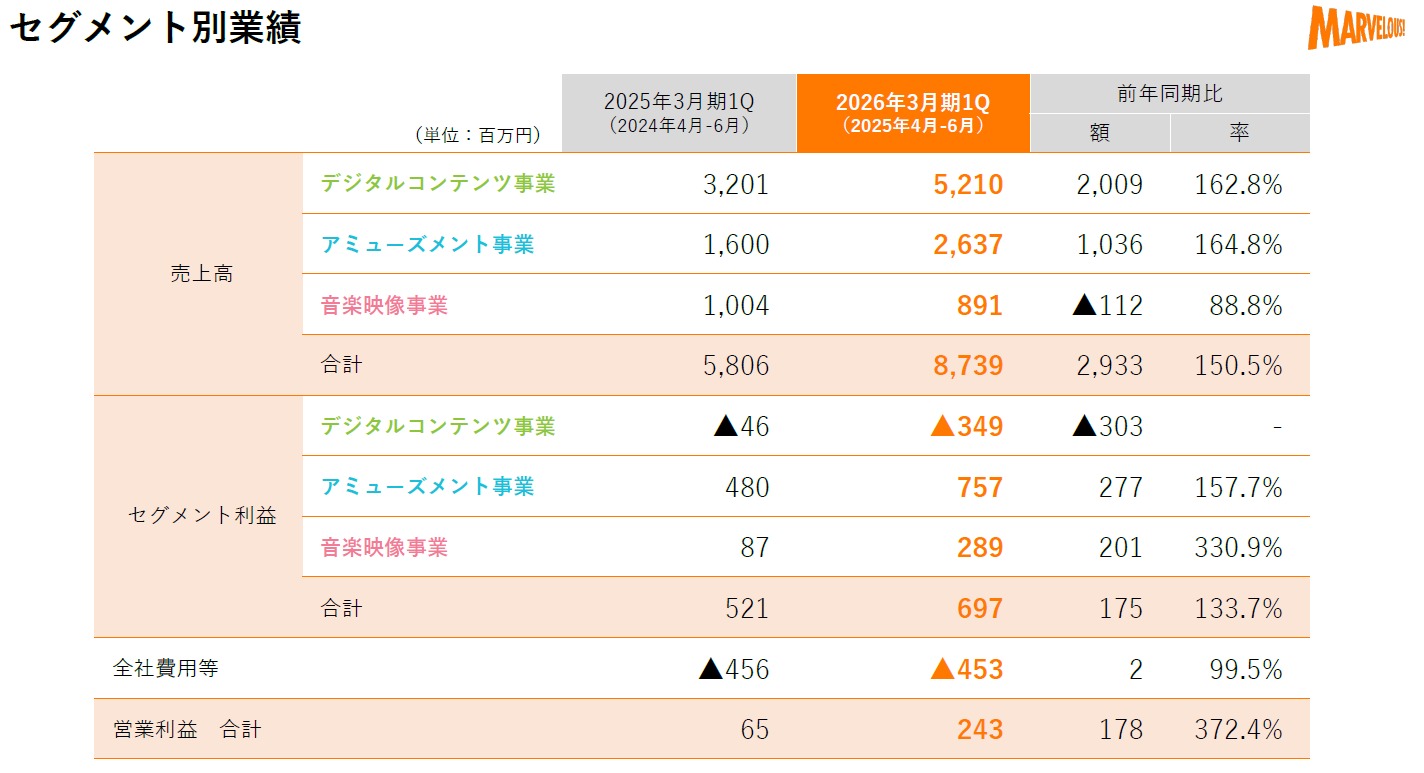Viewport: 1424px width, 773px height.
Task: Select the orange 2026年3月期1Q column header
Action: [913, 113]
